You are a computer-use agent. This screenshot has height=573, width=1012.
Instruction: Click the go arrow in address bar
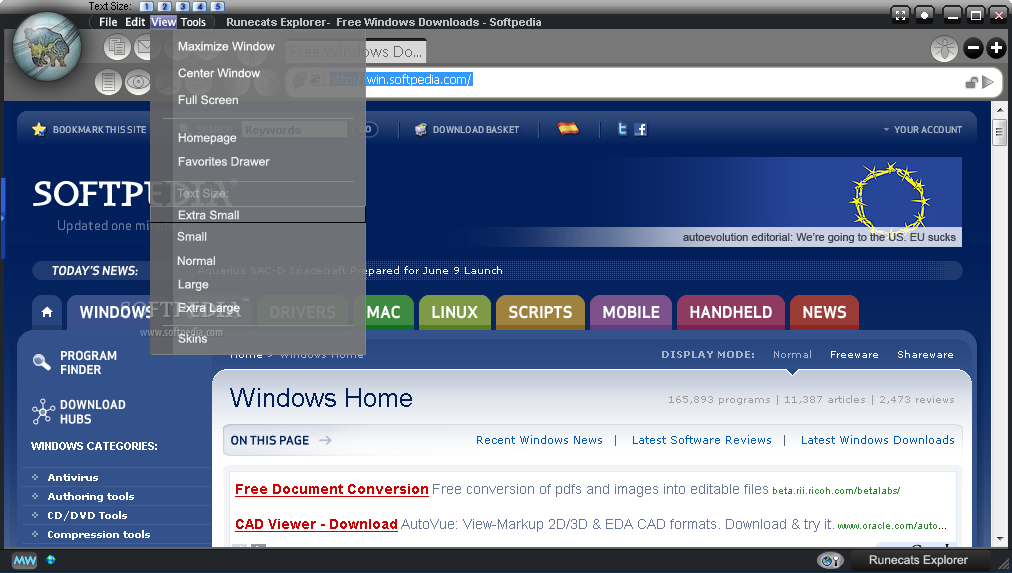[x=987, y=82]
